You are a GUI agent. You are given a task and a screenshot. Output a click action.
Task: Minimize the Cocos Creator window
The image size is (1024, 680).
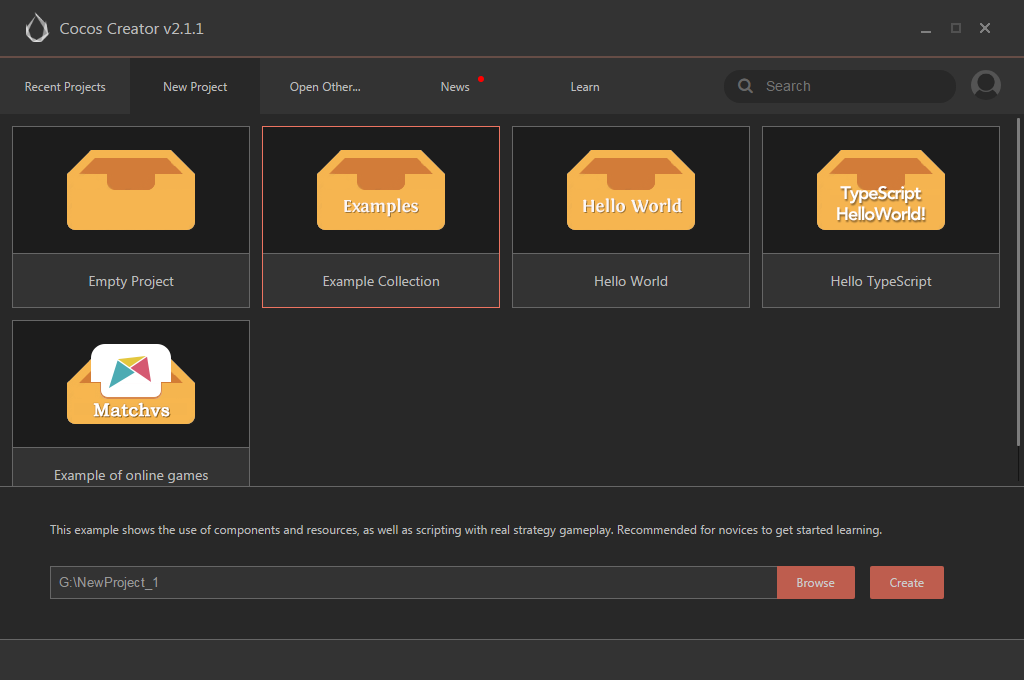point(926,29)
